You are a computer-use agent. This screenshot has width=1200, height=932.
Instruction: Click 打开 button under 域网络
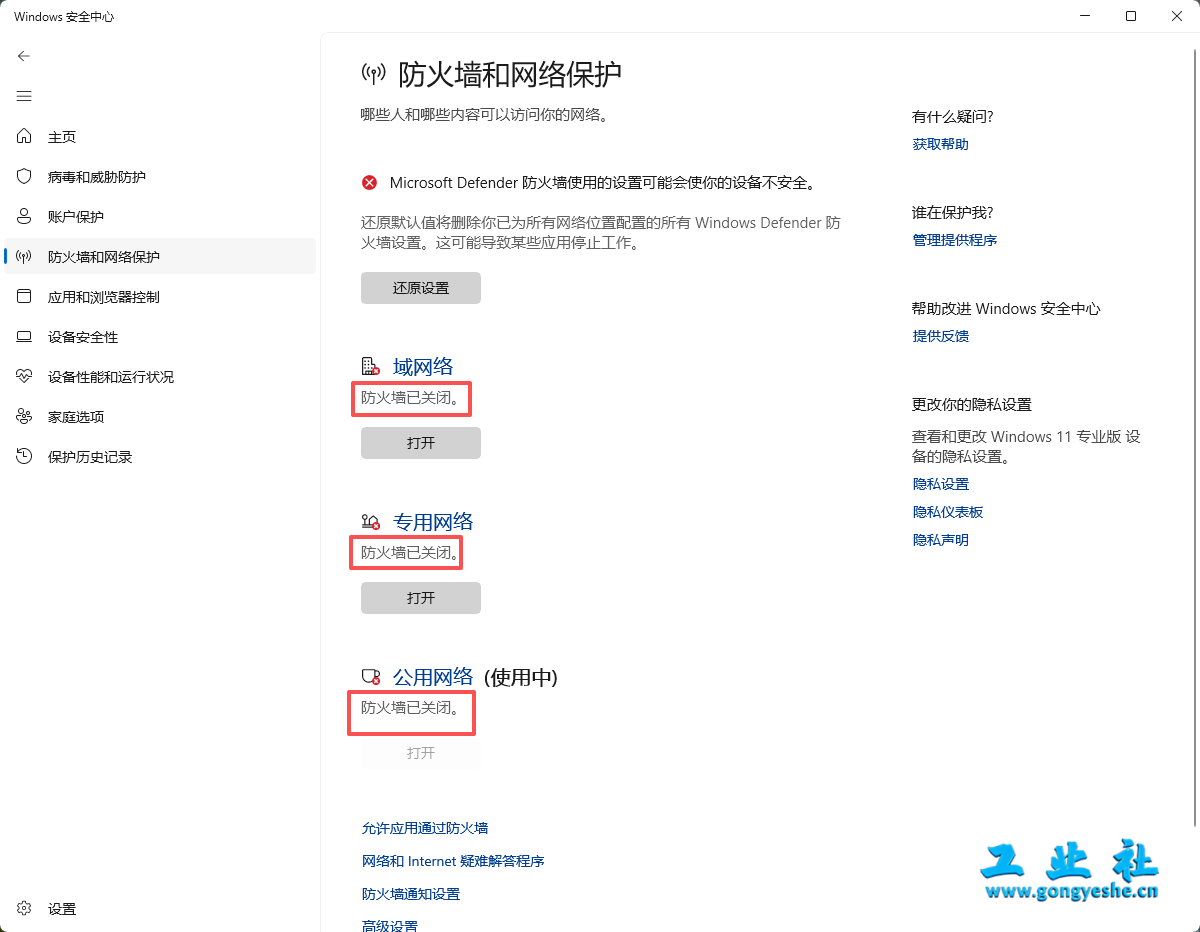(x=421, y=443)
